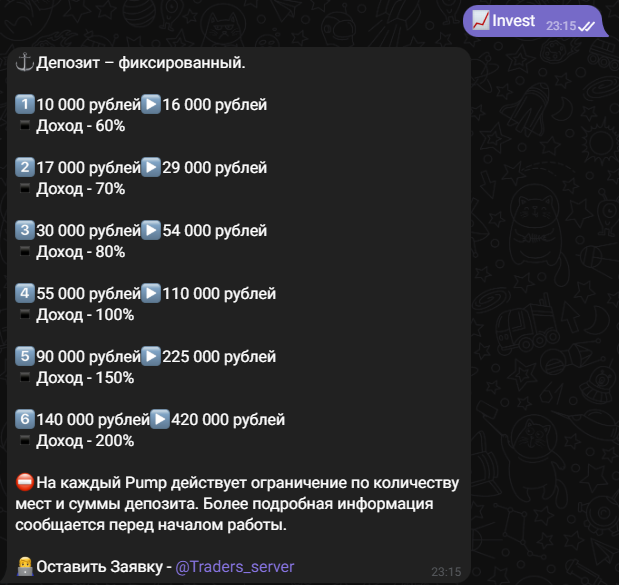Click the play arrow before "16 000 рублей"
The height and width of the screenshot is (585, 619).
(x=151, y=105)
